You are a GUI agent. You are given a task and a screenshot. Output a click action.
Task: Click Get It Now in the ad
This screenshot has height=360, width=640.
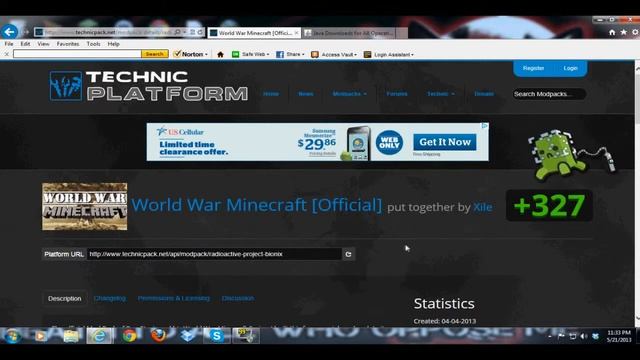click(445, 142)
